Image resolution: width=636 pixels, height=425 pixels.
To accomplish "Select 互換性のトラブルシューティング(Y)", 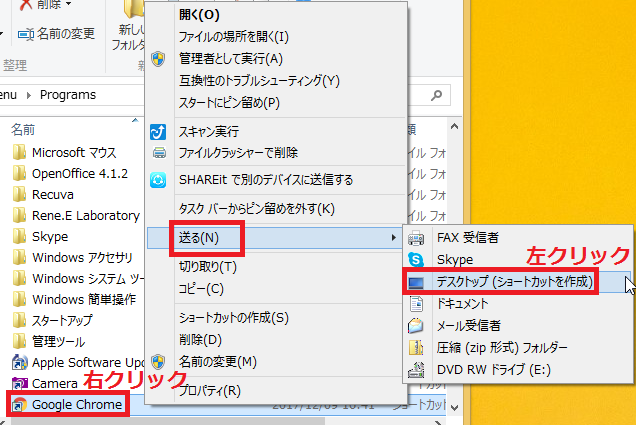I will (x=276, y=81).
